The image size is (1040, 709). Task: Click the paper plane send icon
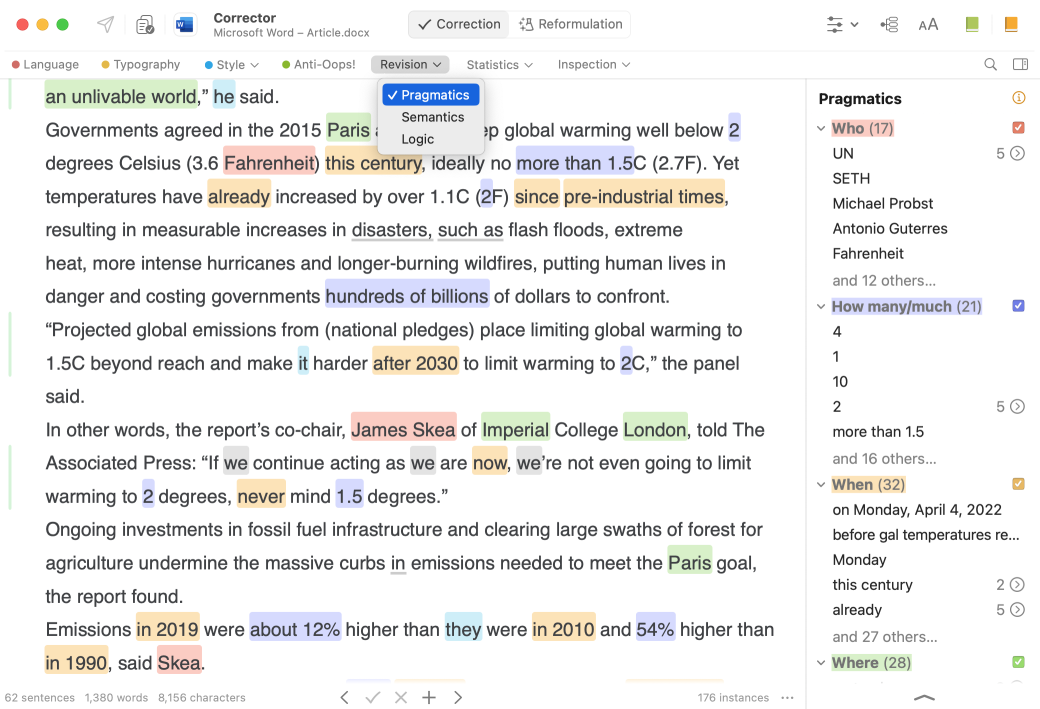pyautogui.click(x=105, y=25)
